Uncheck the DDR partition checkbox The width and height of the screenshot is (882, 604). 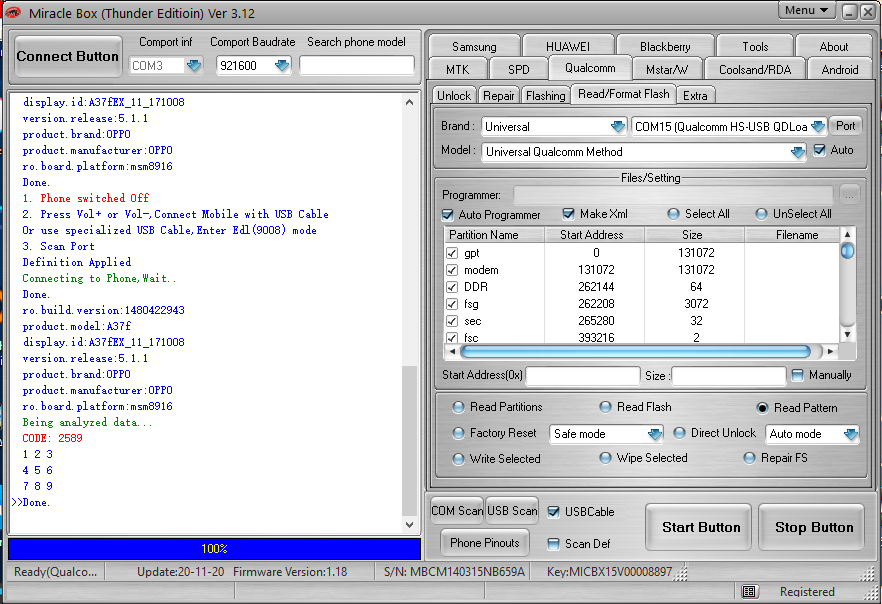452,287
